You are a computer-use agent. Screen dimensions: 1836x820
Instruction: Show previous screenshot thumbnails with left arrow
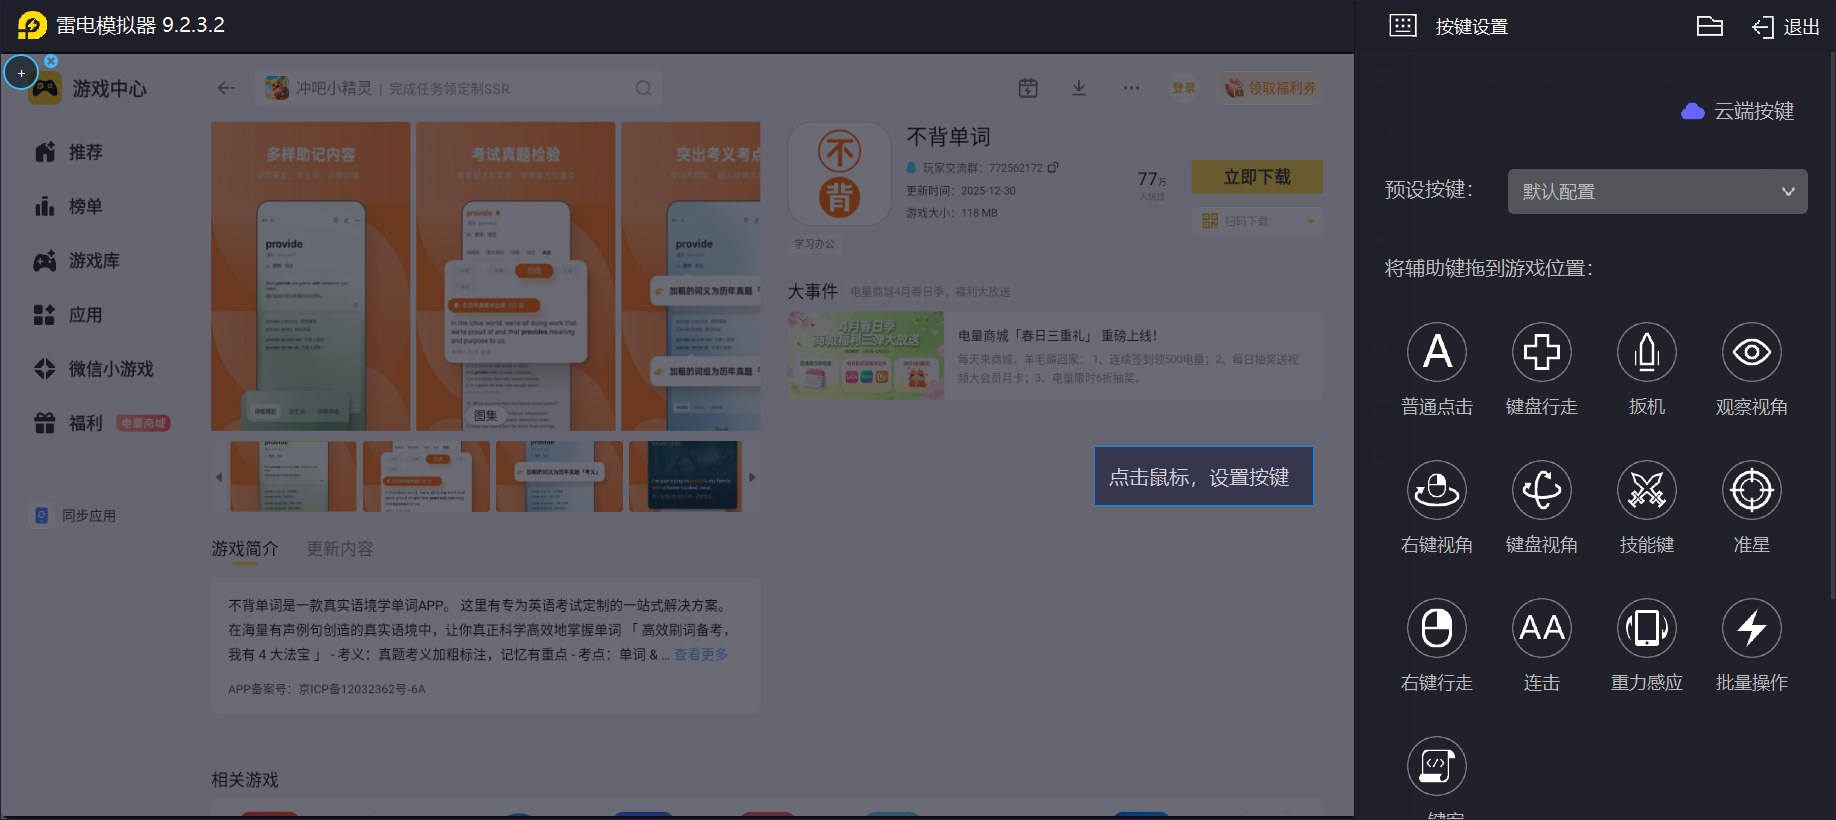(x=219, y=477)
